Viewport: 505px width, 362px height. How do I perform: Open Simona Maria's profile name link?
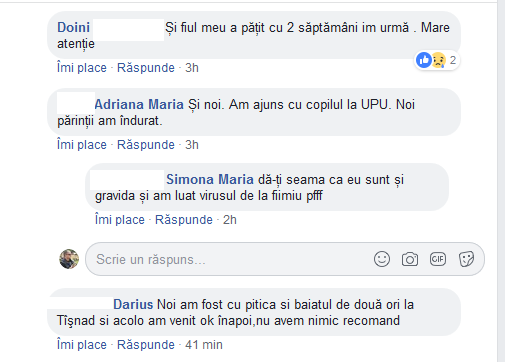pos(210,180)
